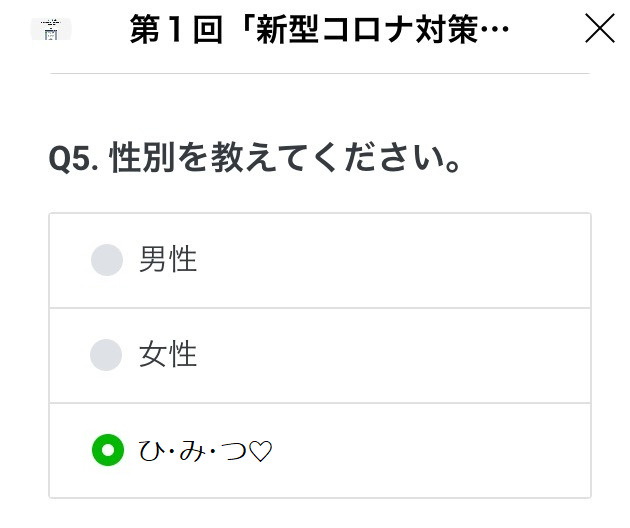
Task: Select the 男性 radio button
Action: coord(107,260)
